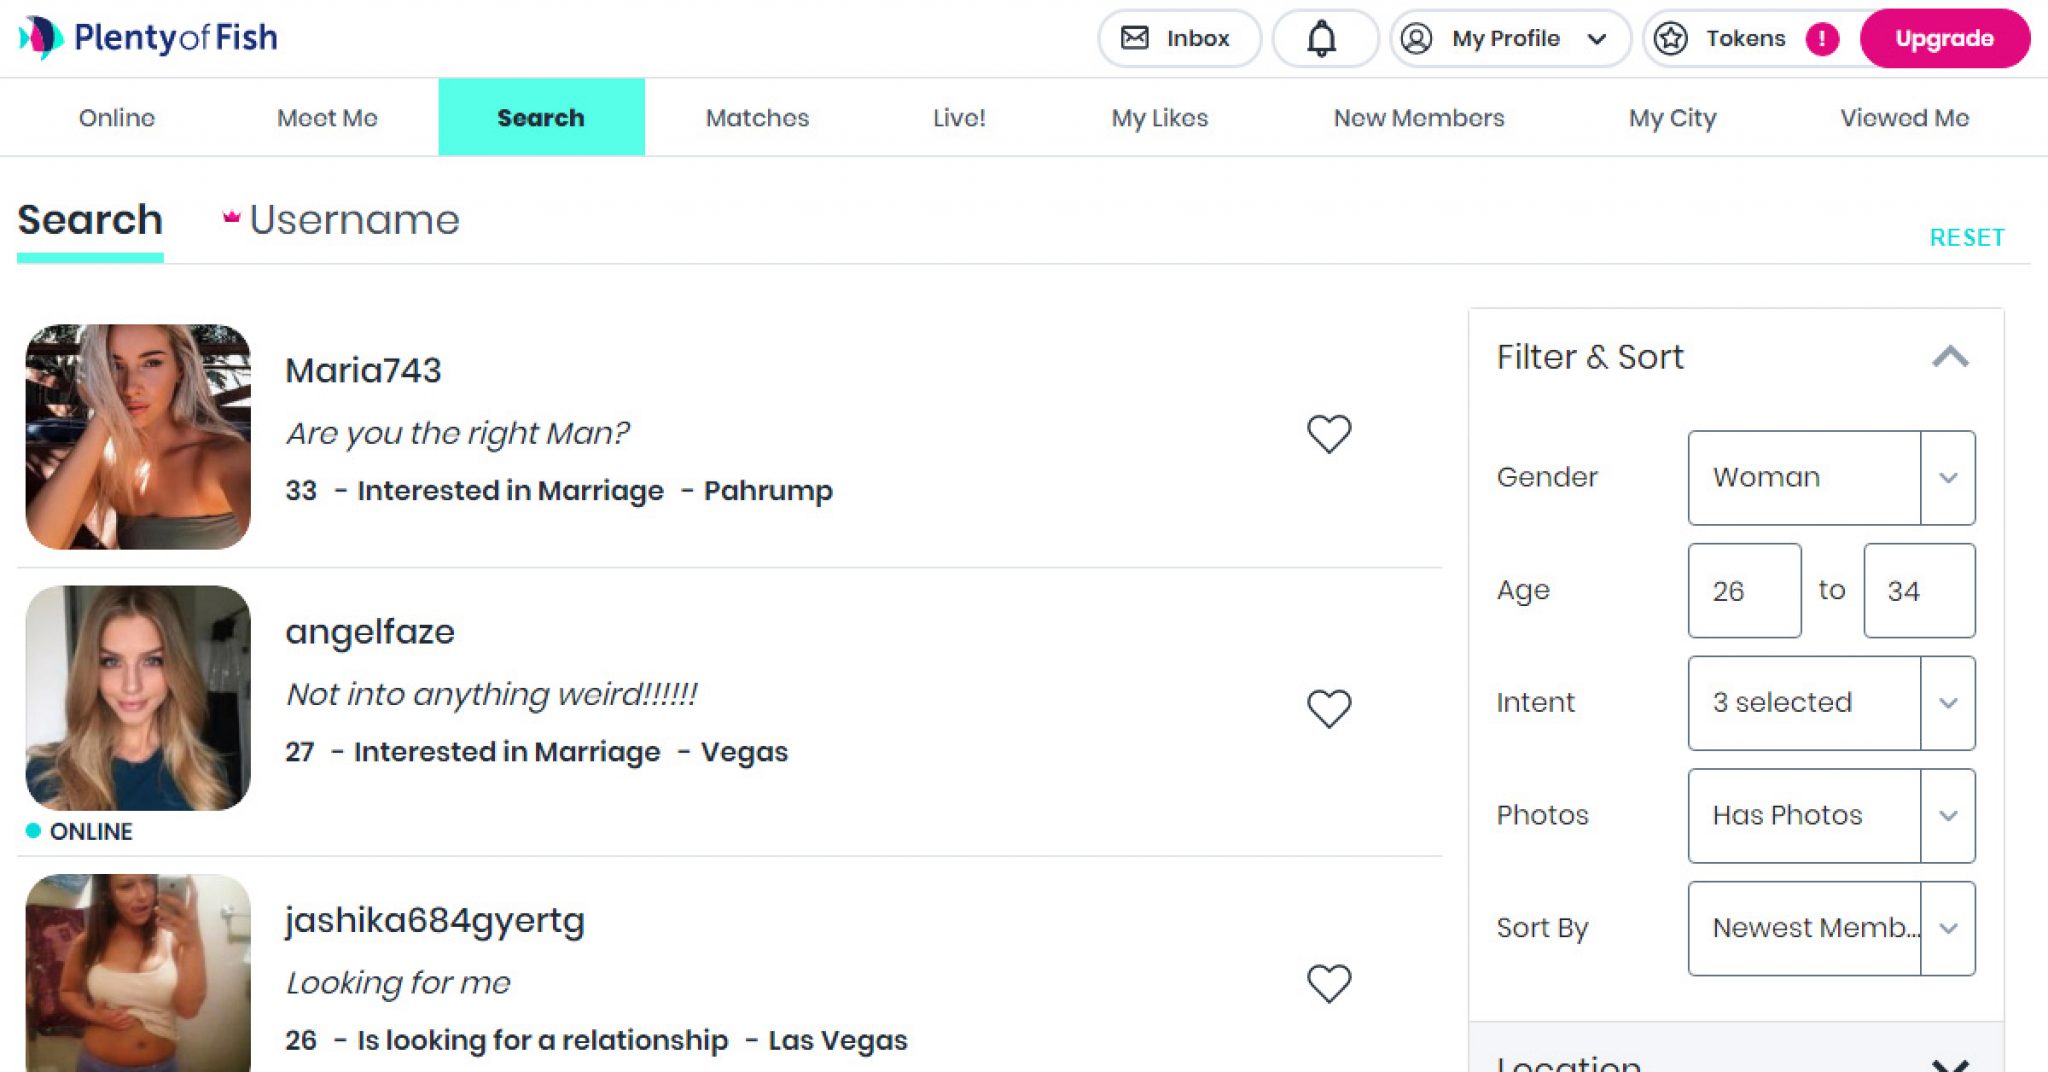Switch to the Matches tab

tap(757, 117)
